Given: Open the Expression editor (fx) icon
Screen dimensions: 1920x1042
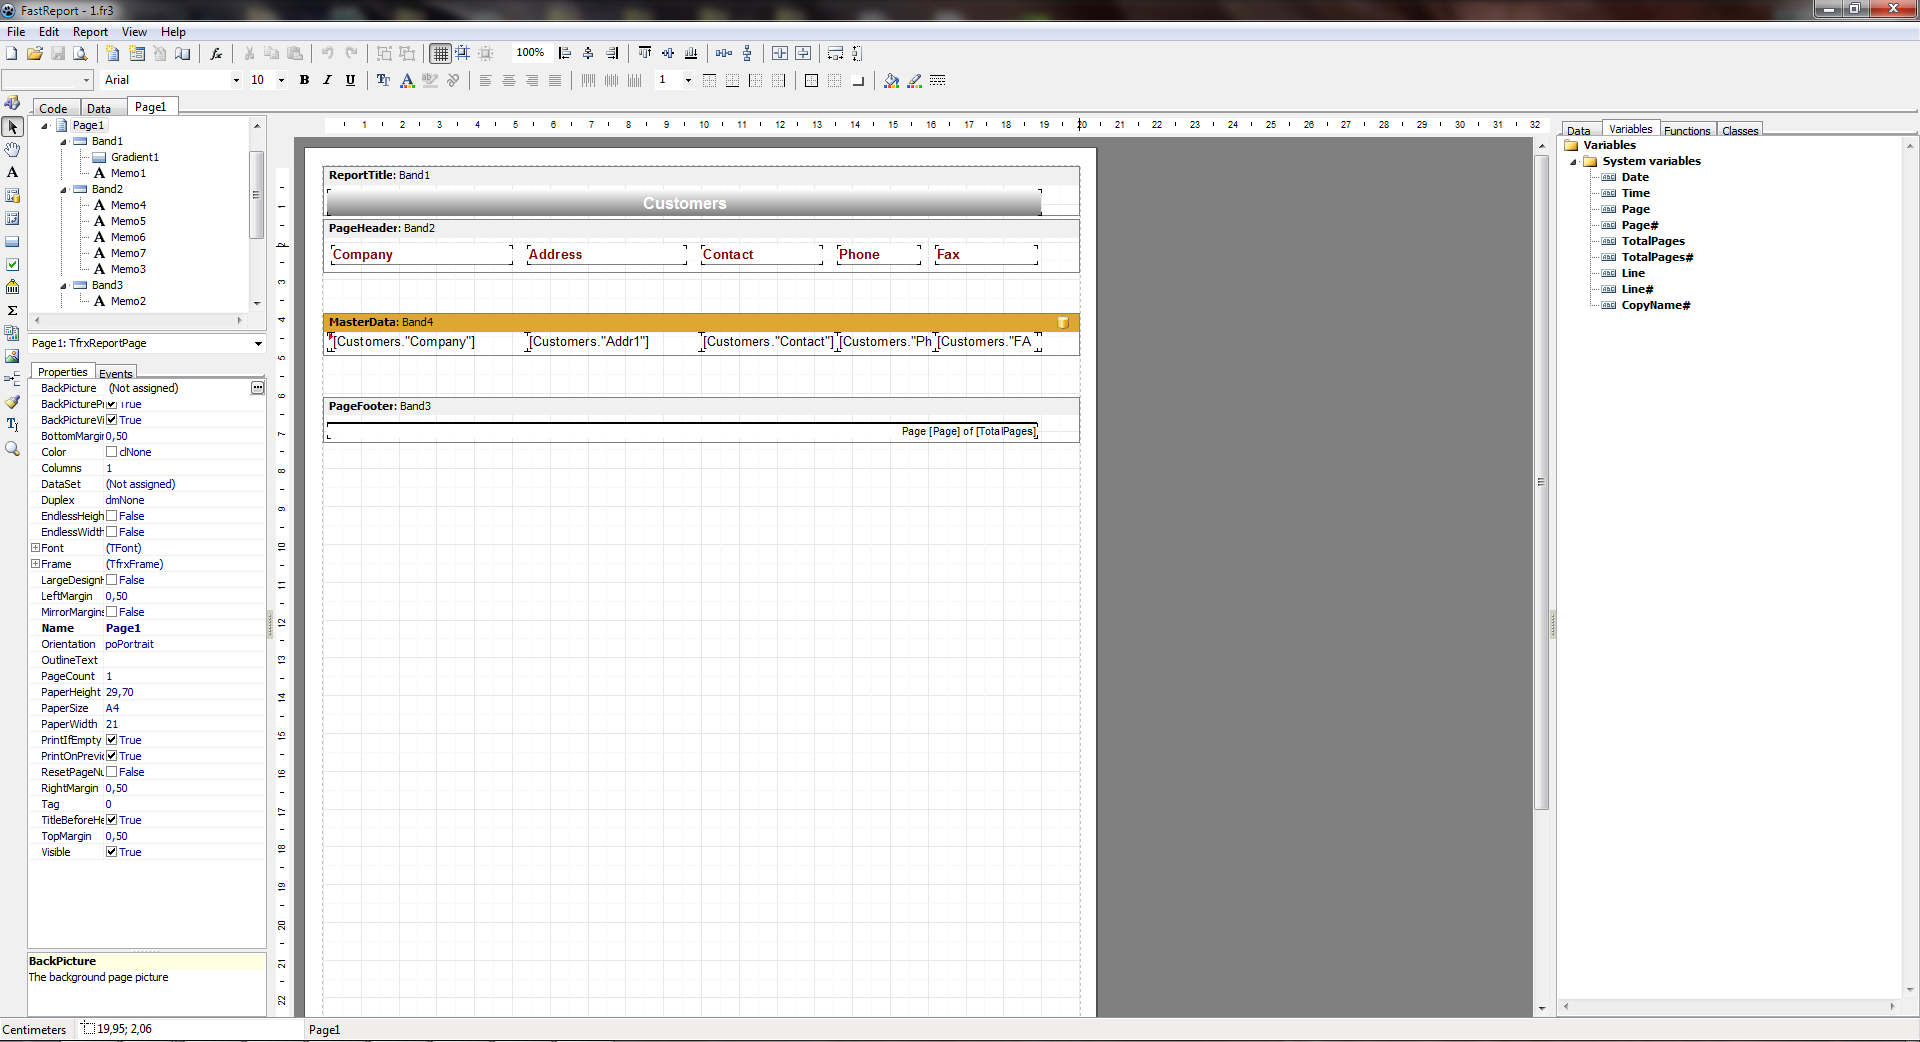Looking at the screenshot, I should 216,54.
